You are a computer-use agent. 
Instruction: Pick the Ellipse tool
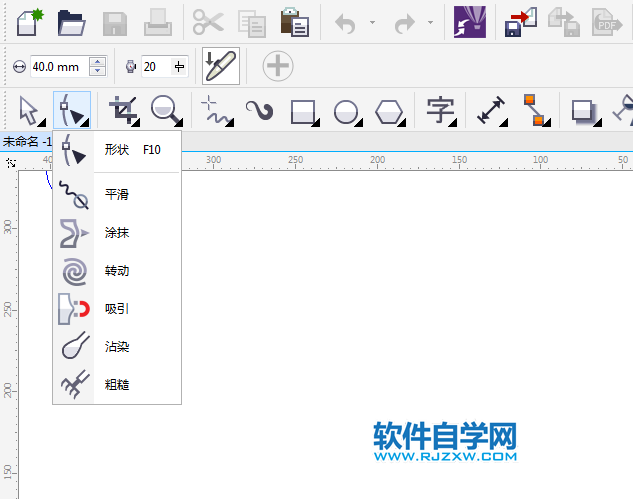coord(346,110)
